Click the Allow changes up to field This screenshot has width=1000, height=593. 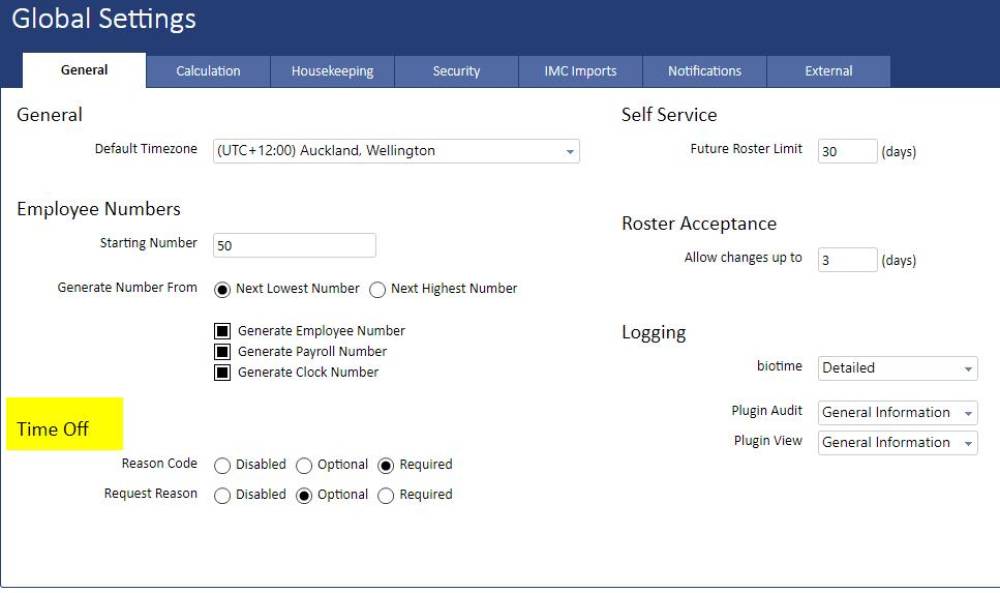[x=847, y=260]
